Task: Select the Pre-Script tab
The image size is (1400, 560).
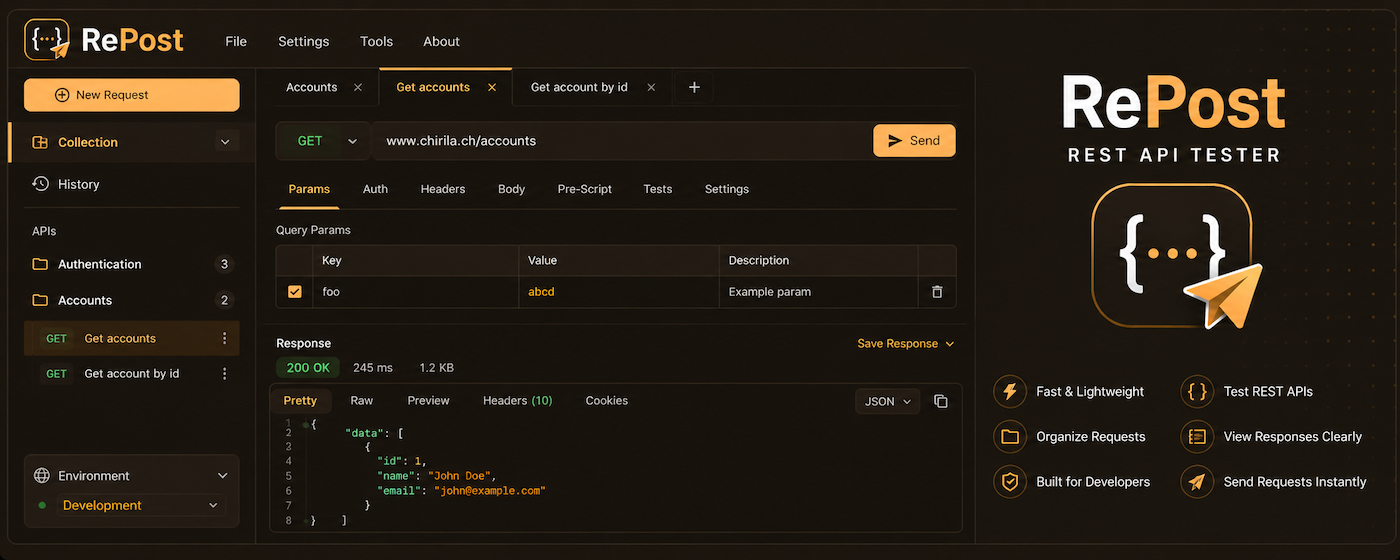Action: tap(585, 189)
